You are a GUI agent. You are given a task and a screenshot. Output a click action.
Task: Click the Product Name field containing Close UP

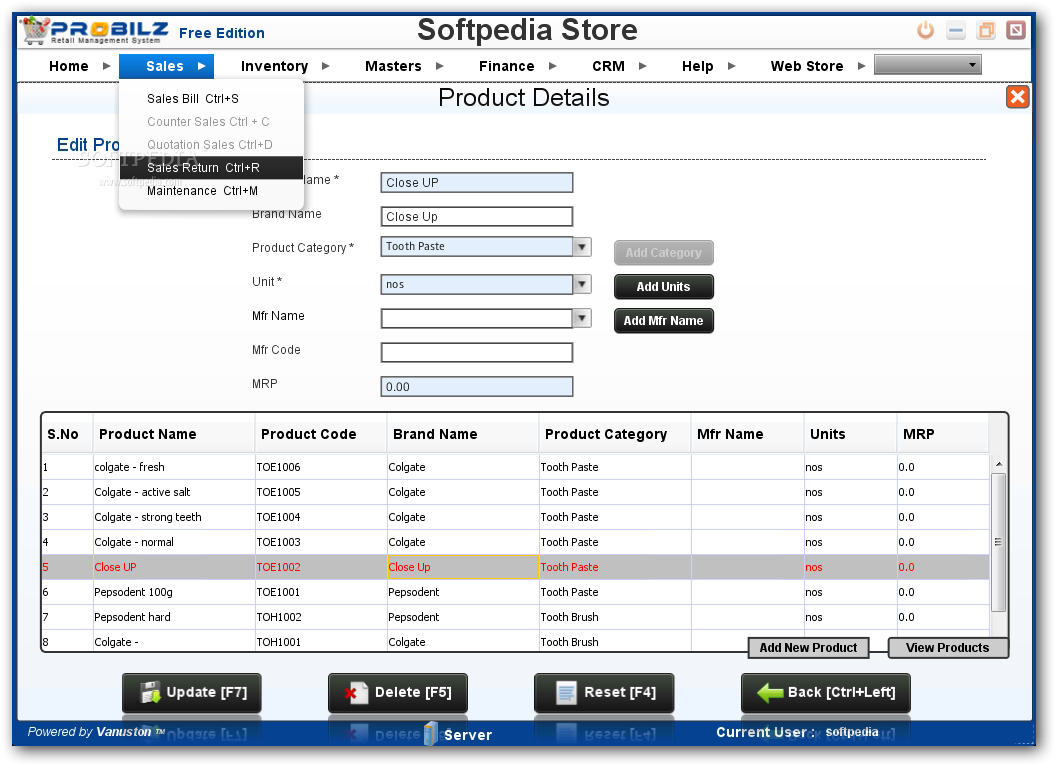click(x=477, y=183)
